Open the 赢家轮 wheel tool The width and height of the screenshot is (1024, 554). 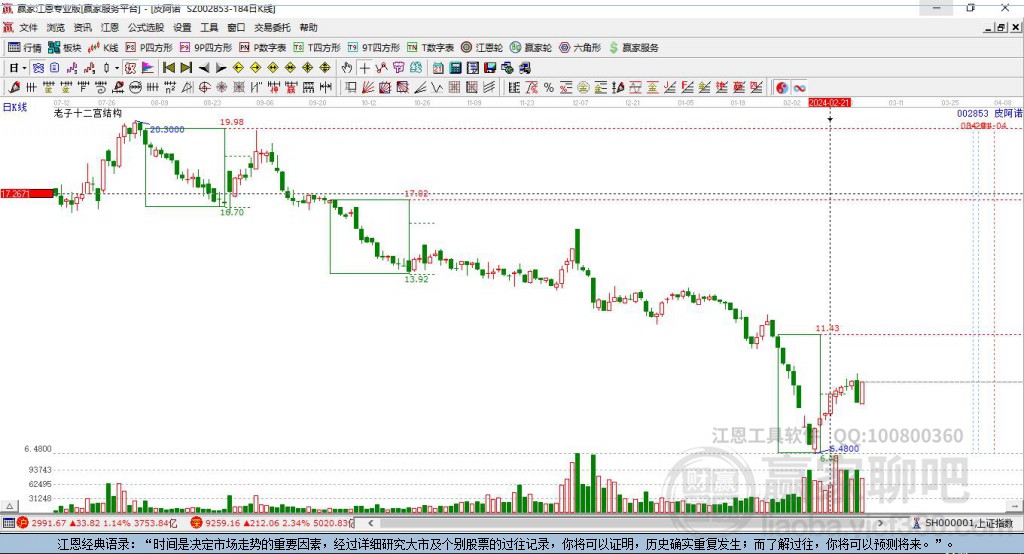[531, 48]
